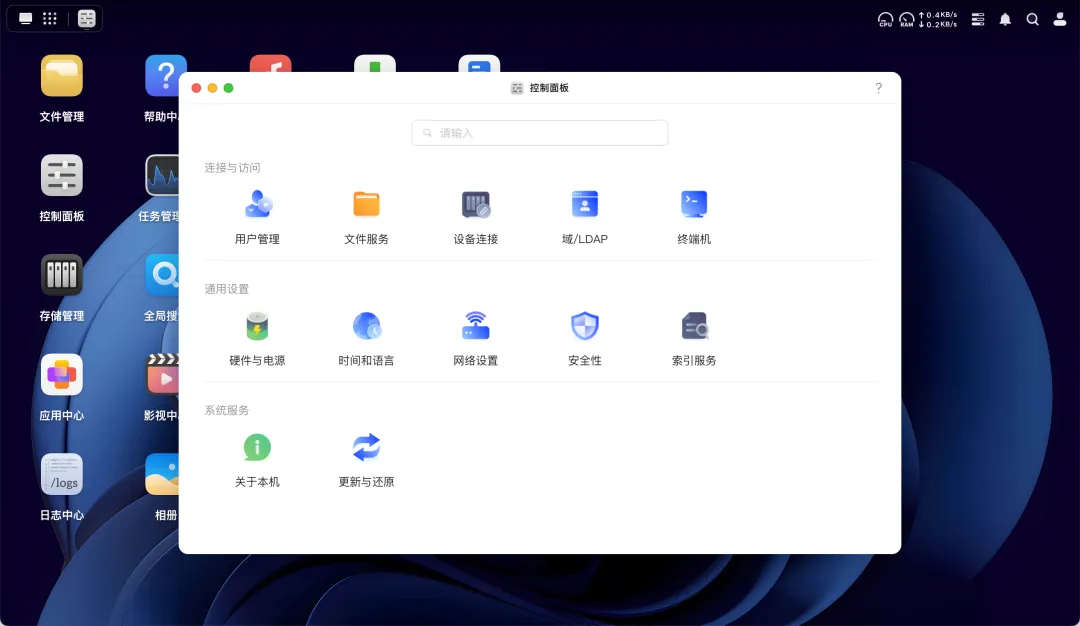1080x626 pixels.
Task: Open 网络设置 panel
Action: pyautogui.click(x=475, y=338)
